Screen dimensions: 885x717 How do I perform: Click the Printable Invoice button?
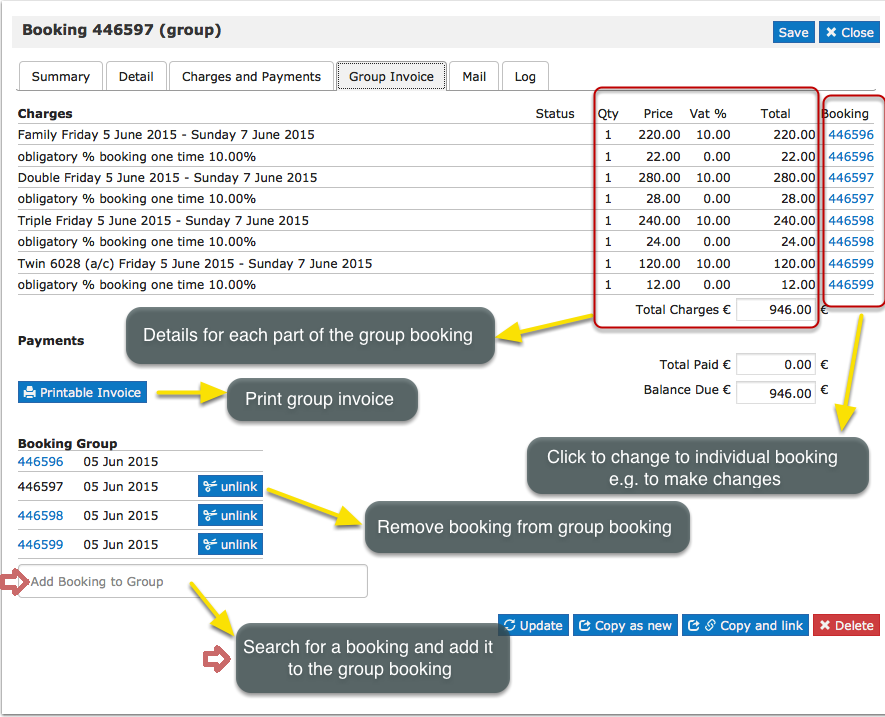click(x=82, y=392)
